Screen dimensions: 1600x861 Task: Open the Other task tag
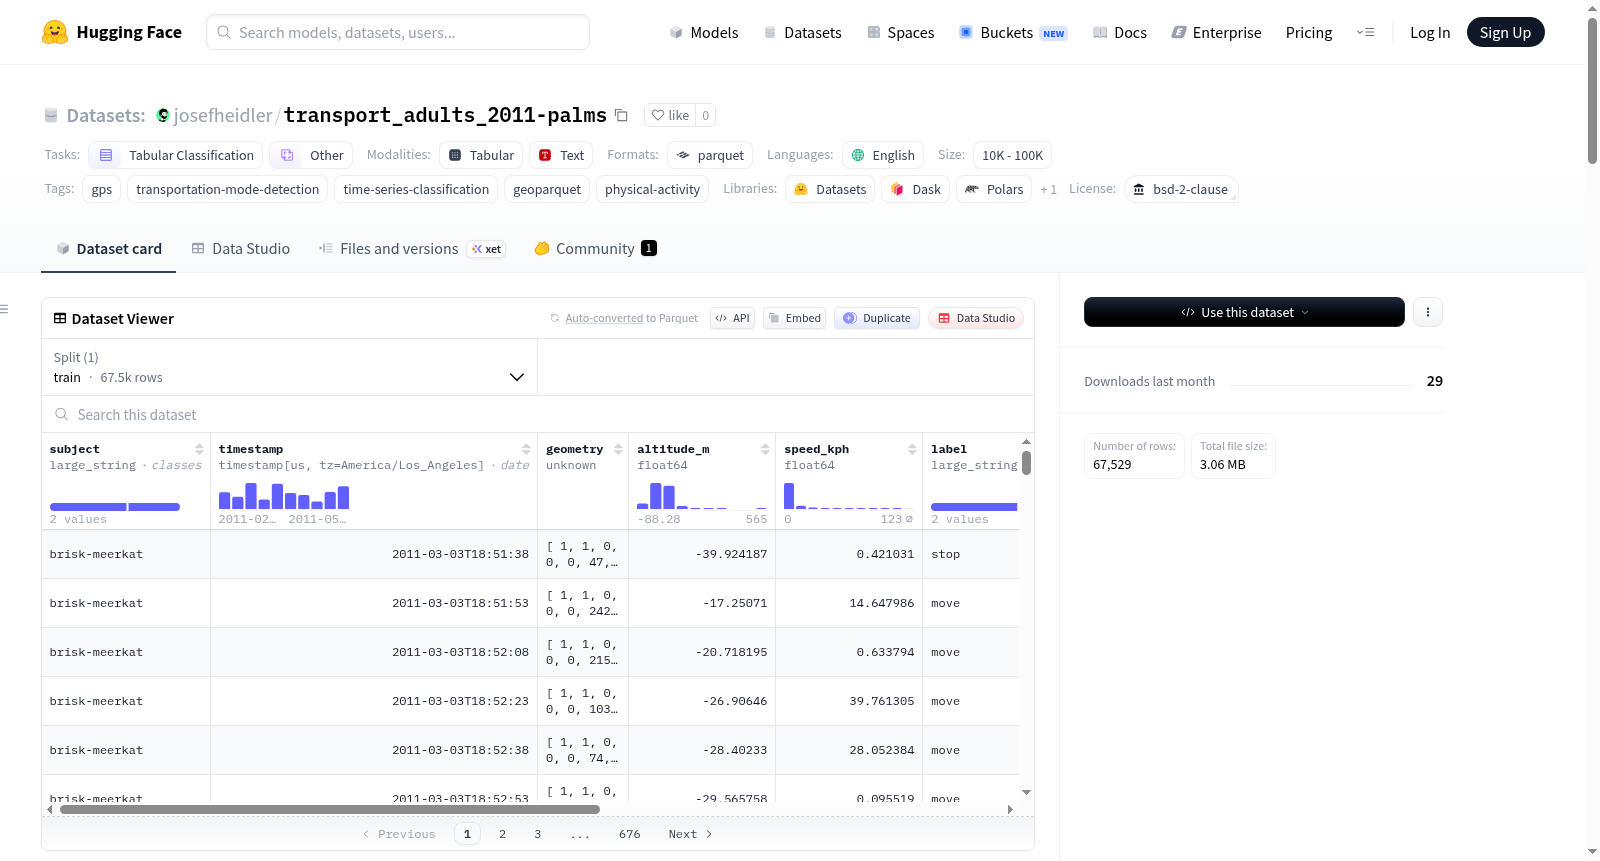click(312, 155)
